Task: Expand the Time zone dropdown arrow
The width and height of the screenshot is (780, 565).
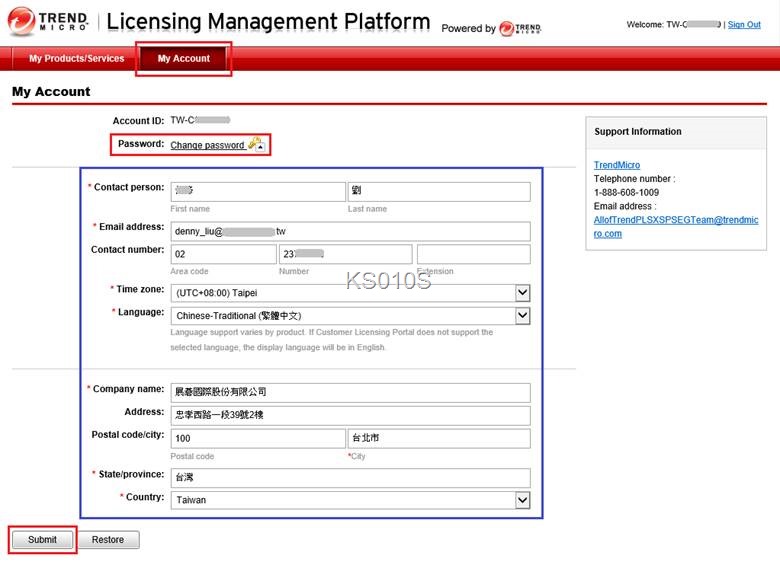Action: 522,292
